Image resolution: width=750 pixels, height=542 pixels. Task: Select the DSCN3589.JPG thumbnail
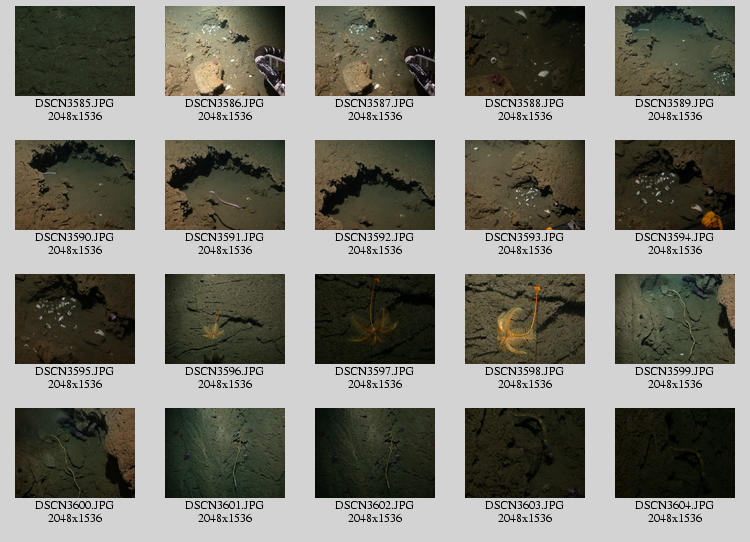coord(675,51)
